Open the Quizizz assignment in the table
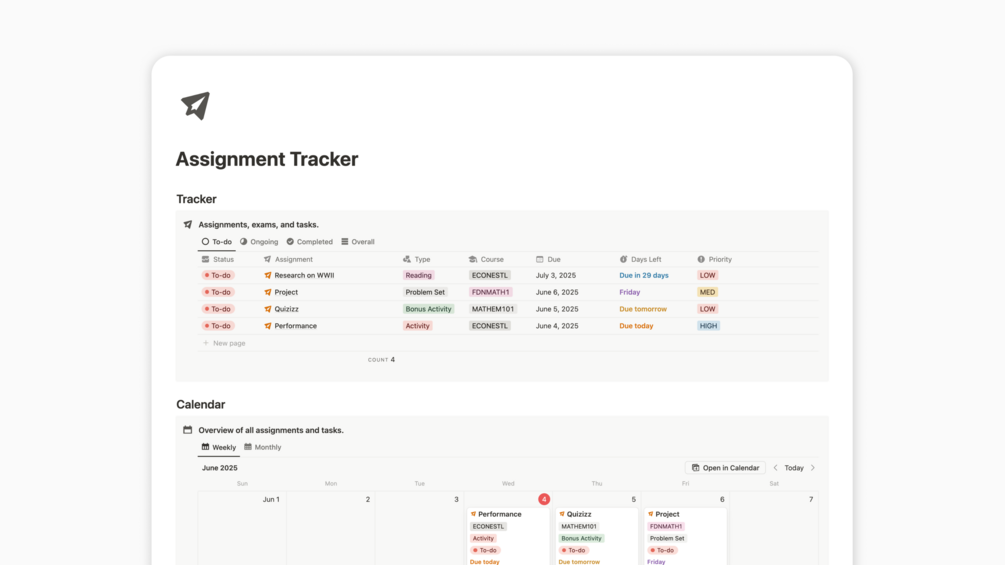 287,309
